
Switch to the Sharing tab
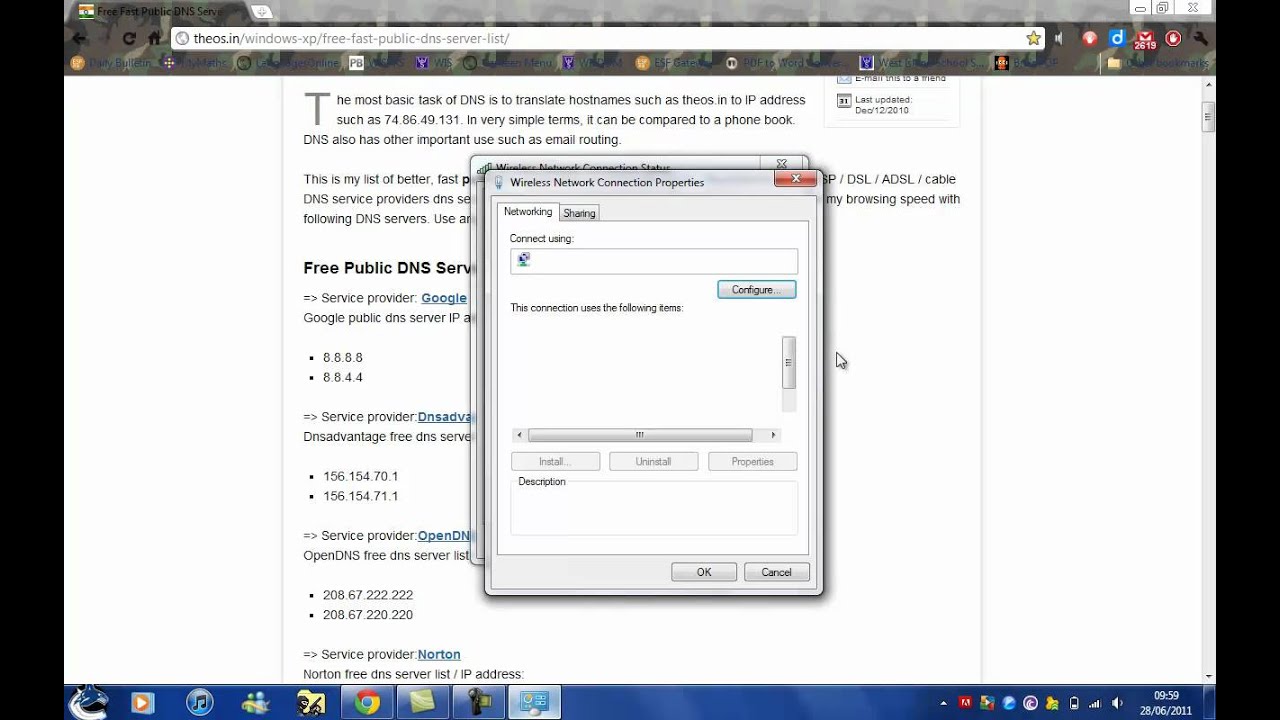point(579,213)
